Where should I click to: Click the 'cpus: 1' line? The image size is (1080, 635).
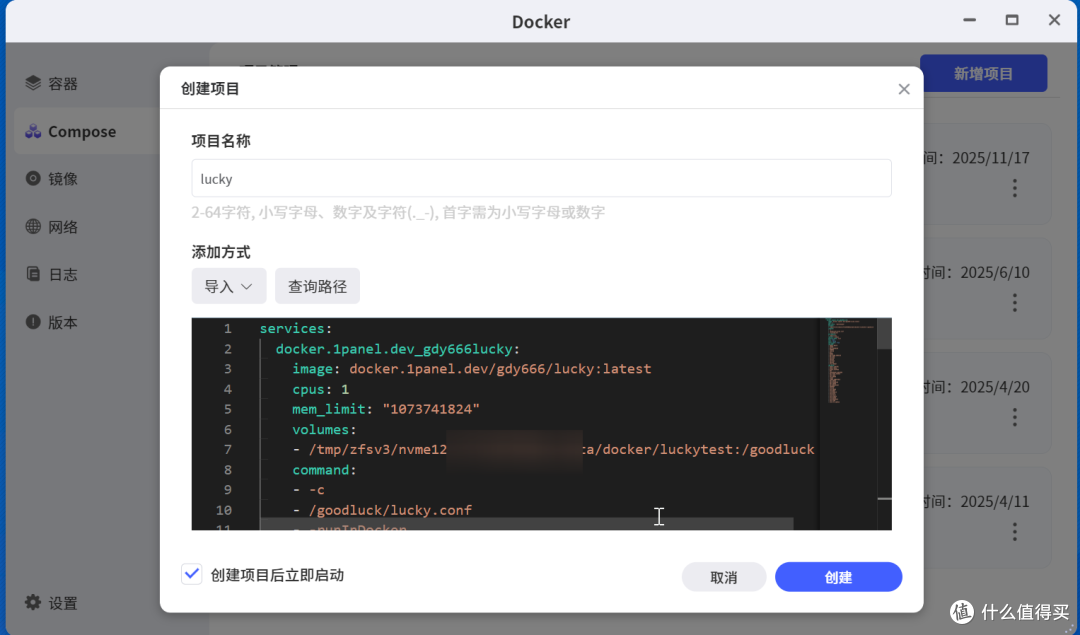tap(320, 389)
